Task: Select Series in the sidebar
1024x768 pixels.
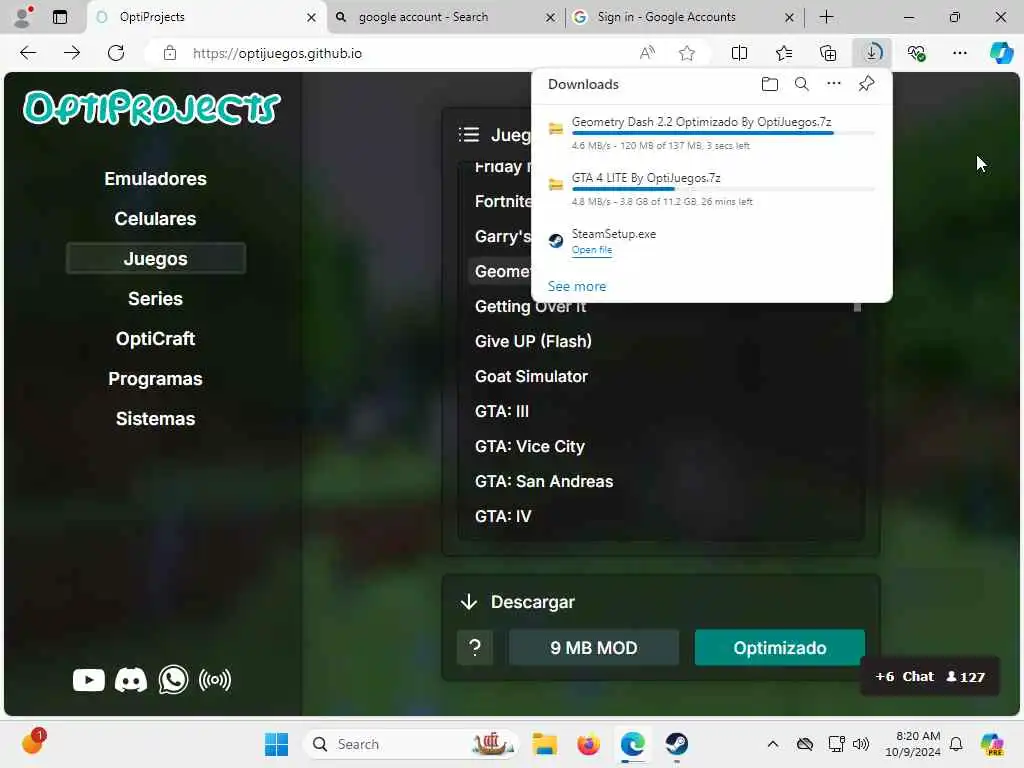Action: 155,298
